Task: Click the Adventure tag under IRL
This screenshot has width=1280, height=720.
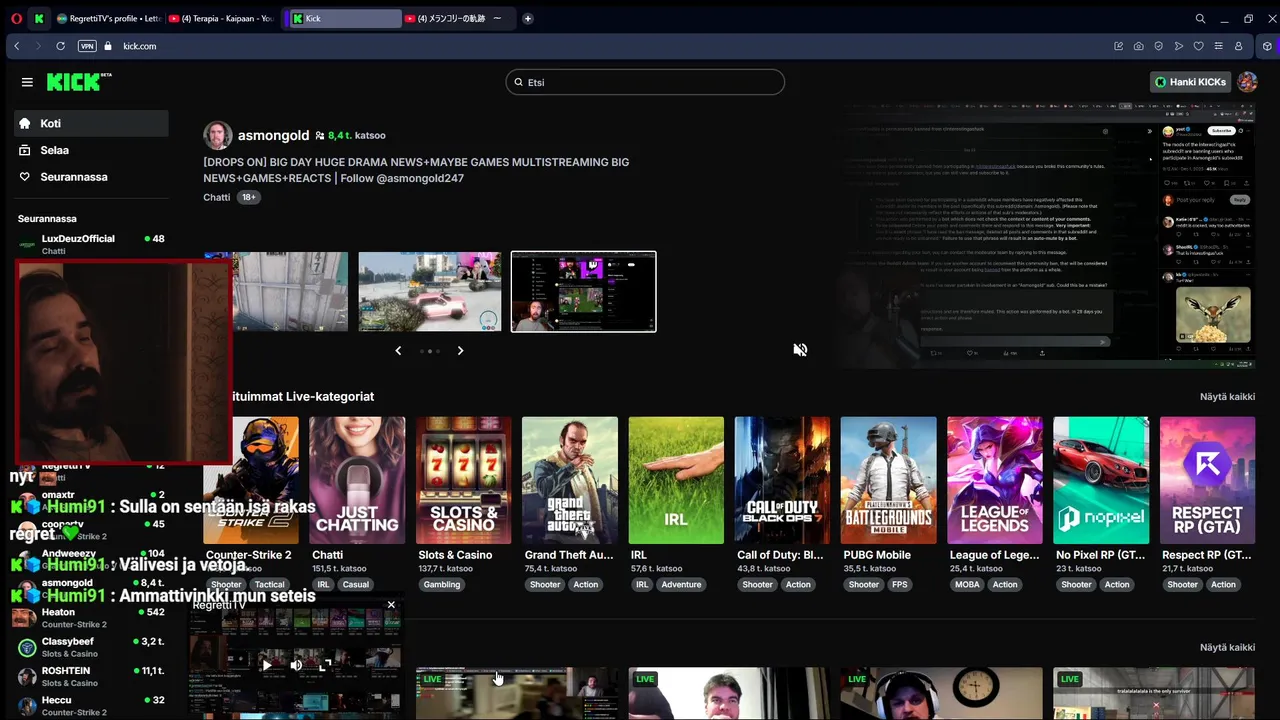Action: pyautogui.click(x=681, y=585)
